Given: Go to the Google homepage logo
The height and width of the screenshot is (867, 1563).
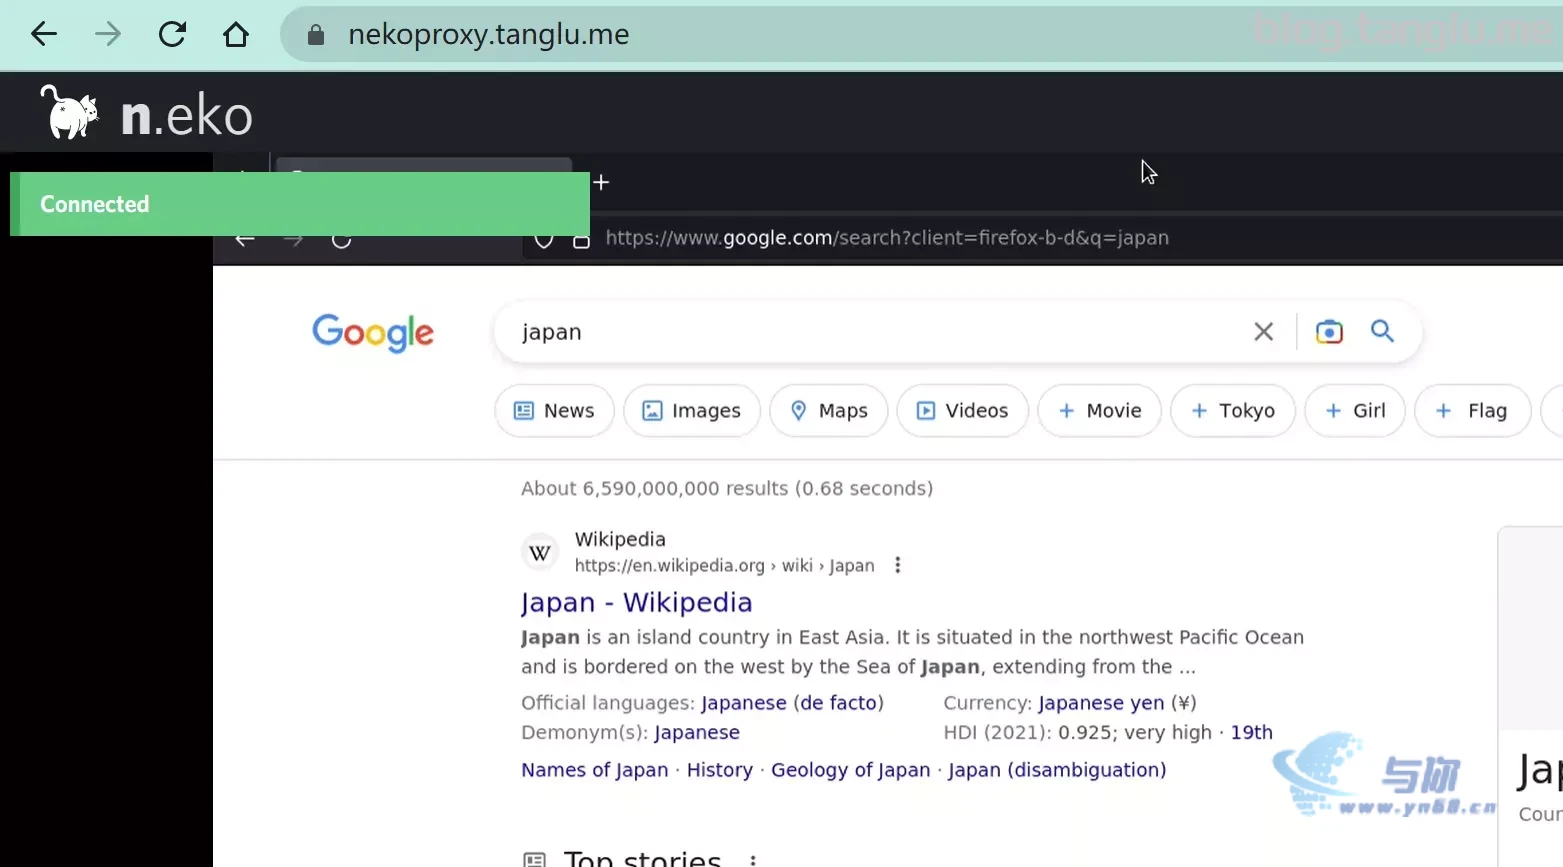Looking at the screenshot, I should click(373, 333).
